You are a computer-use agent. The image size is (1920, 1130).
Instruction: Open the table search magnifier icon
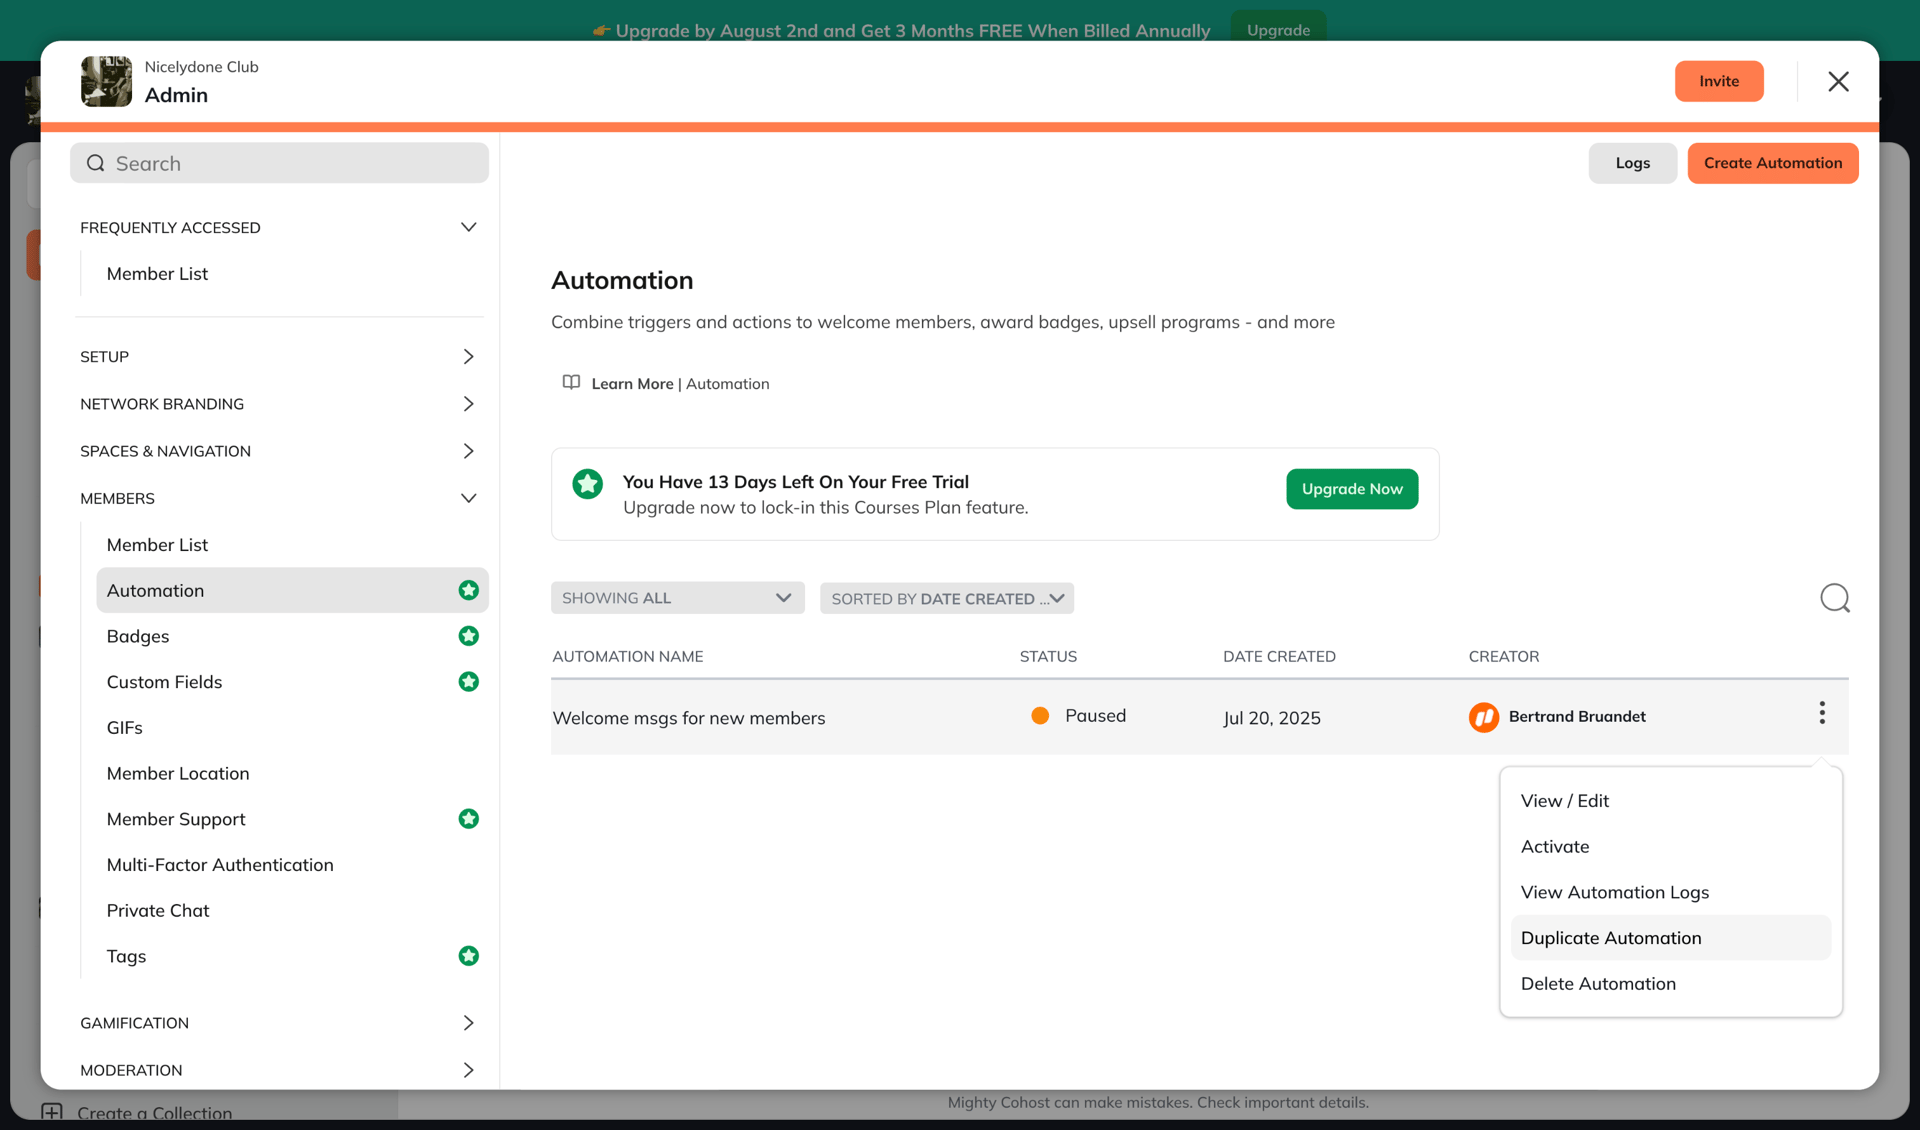tap(1835, 597)
